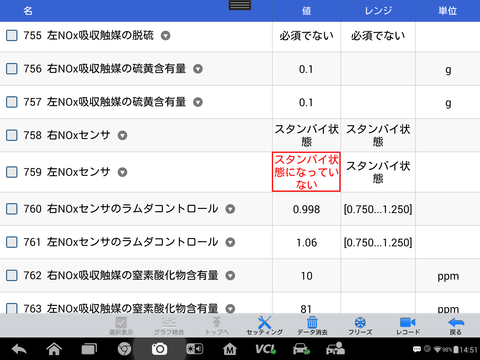
Task: Click the 単位 column header
Action: [448, 11]
